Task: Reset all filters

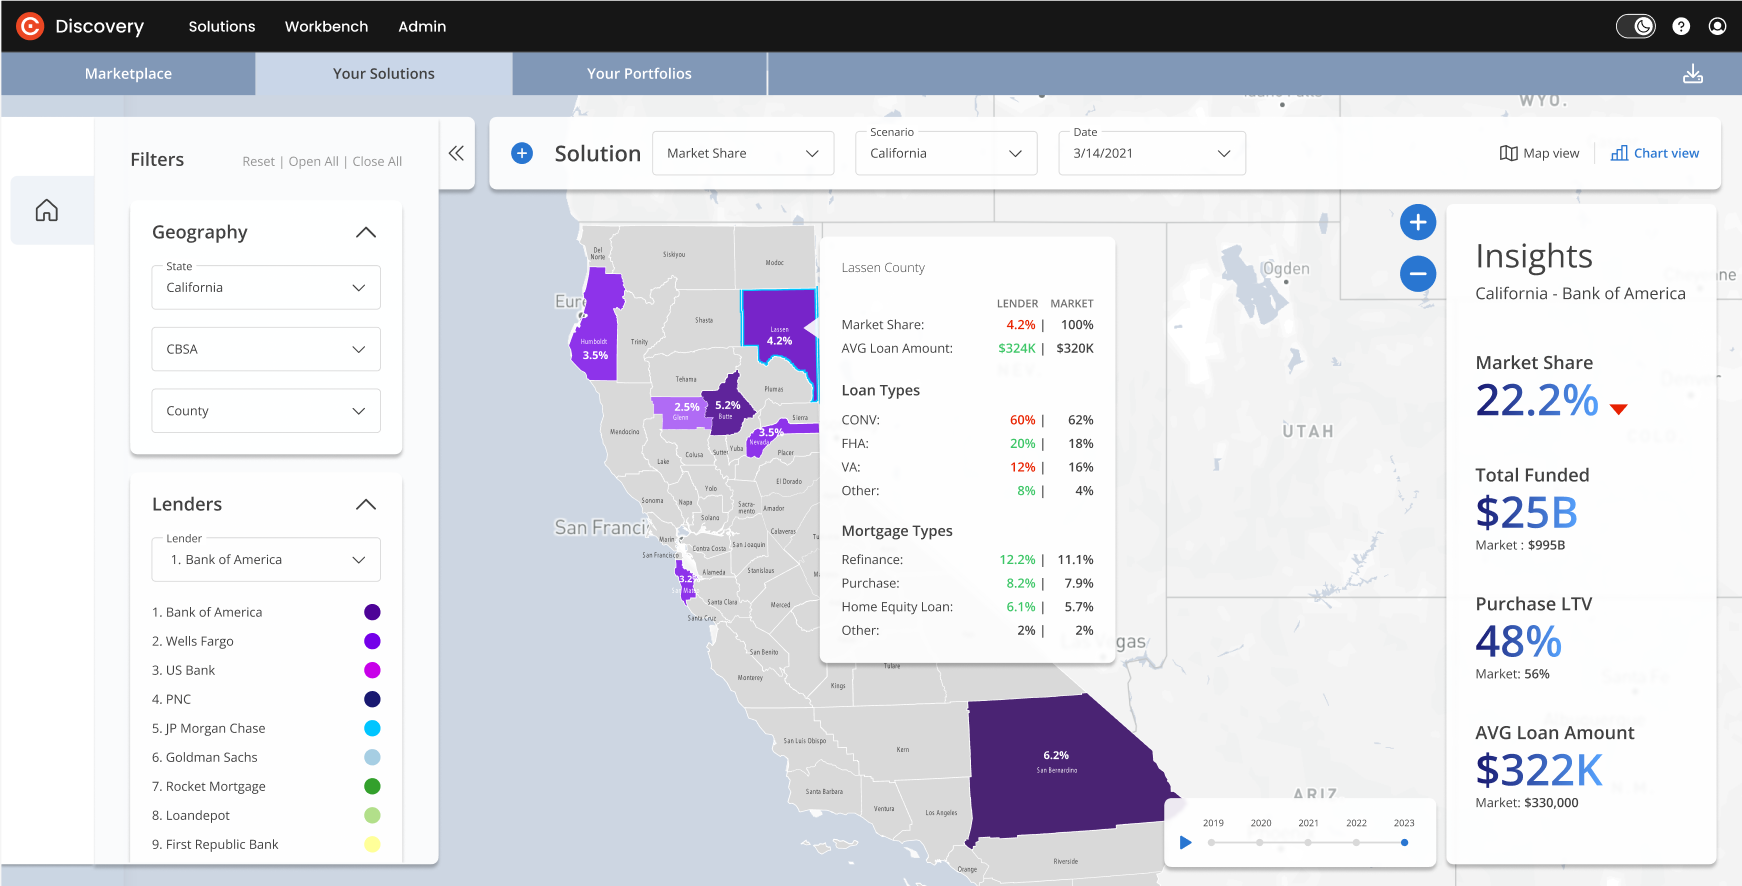Action: tap(258, 162)
